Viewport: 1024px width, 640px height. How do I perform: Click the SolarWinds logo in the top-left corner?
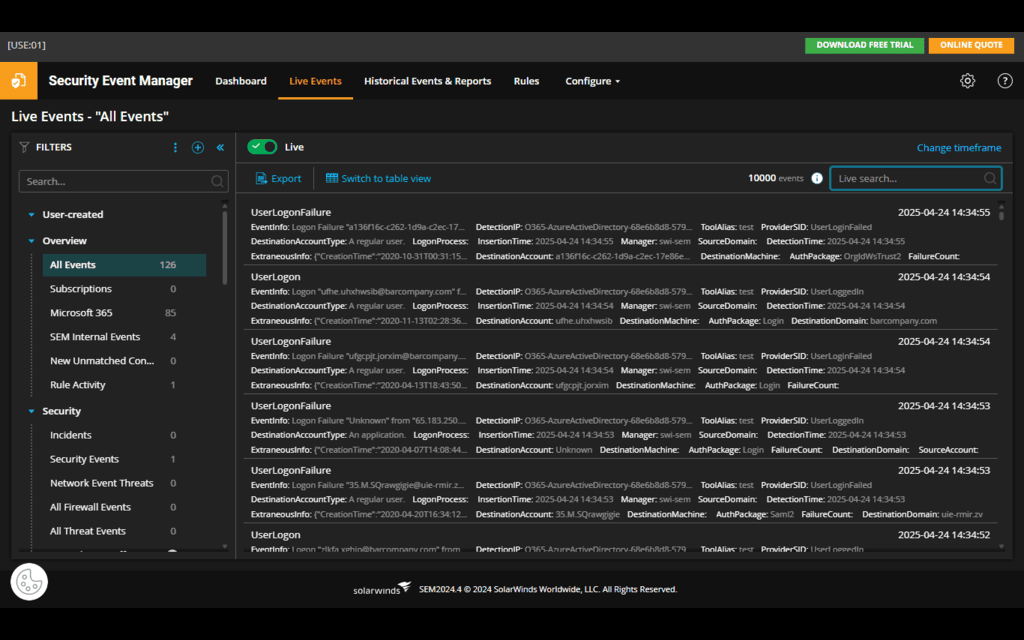[19, 81]
